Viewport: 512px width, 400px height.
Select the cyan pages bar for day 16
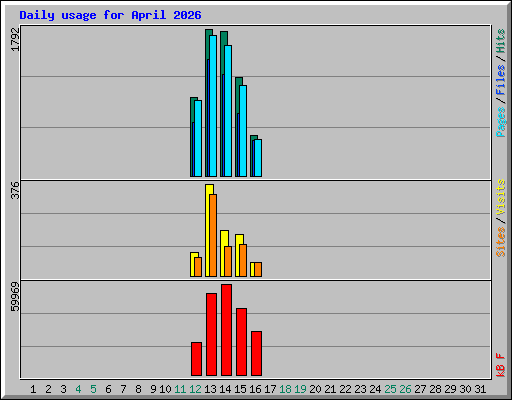258,158
